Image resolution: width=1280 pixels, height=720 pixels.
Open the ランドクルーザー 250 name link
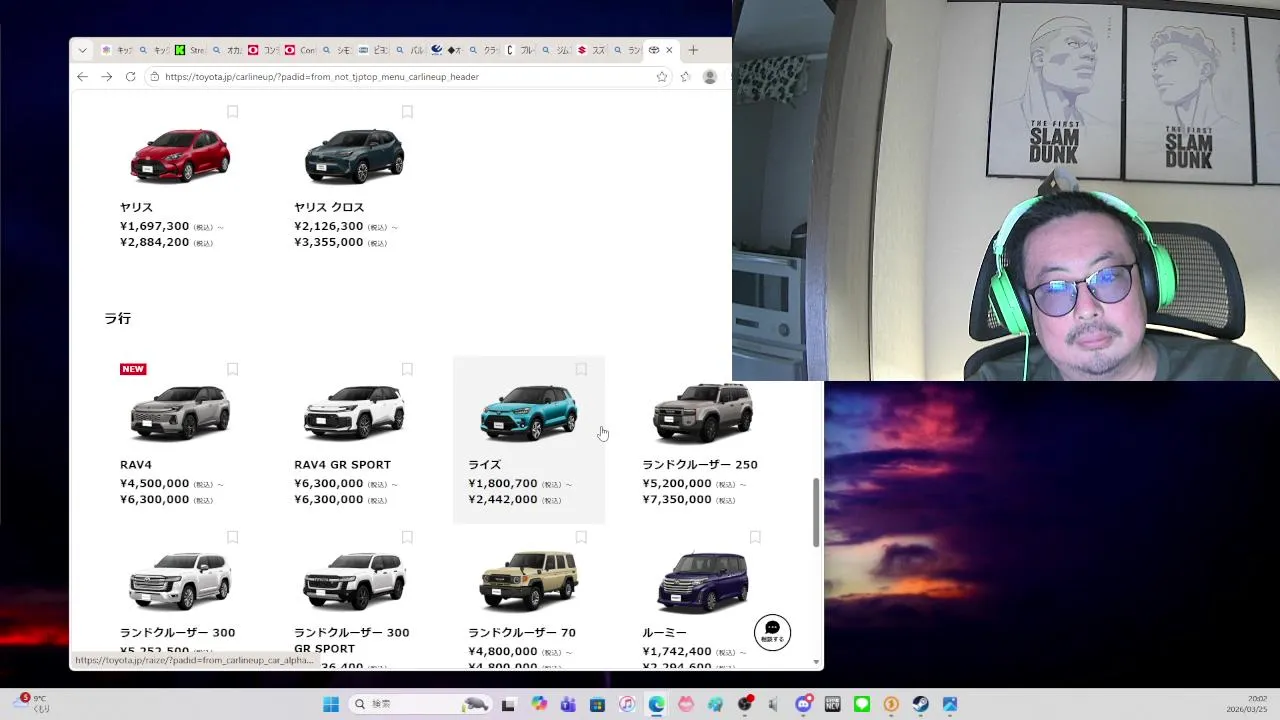pos(700,465)
